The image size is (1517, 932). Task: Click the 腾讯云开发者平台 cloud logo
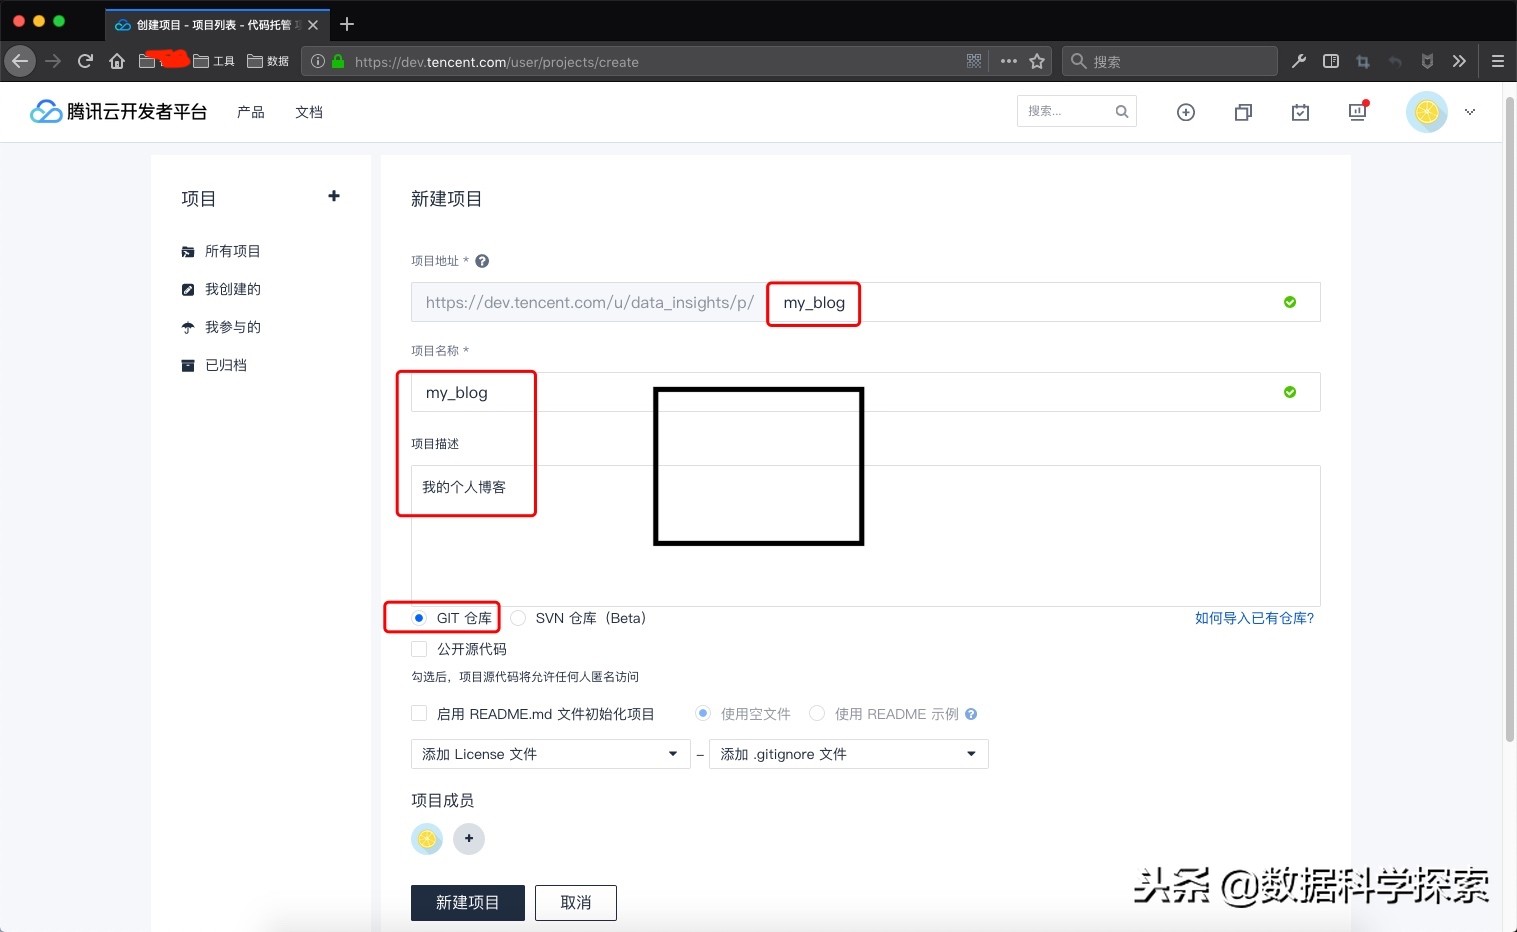[45, 111]
